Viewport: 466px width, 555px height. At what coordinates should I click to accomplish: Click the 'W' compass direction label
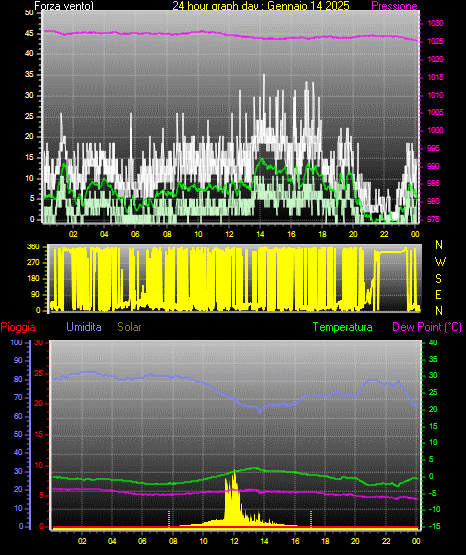[x=440, y=262]
